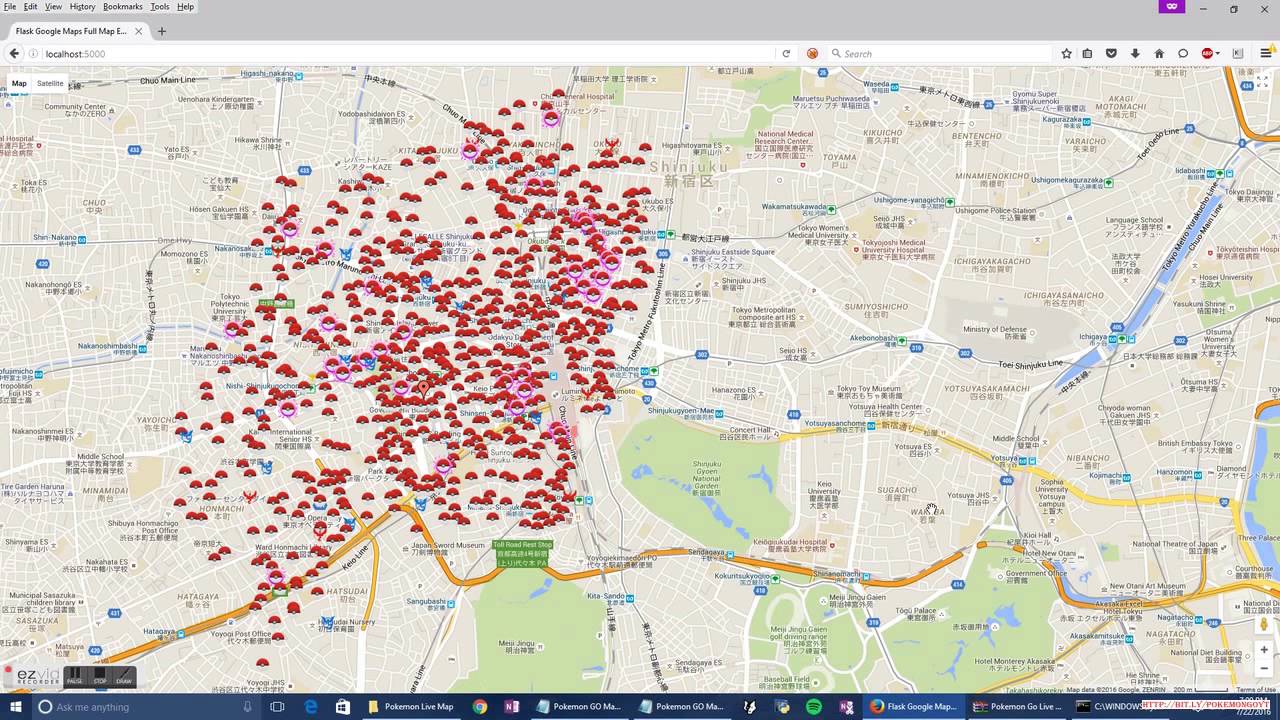Open a new browser tab
This screenshot has height=720, width=1280.
[x=162, y=31]
